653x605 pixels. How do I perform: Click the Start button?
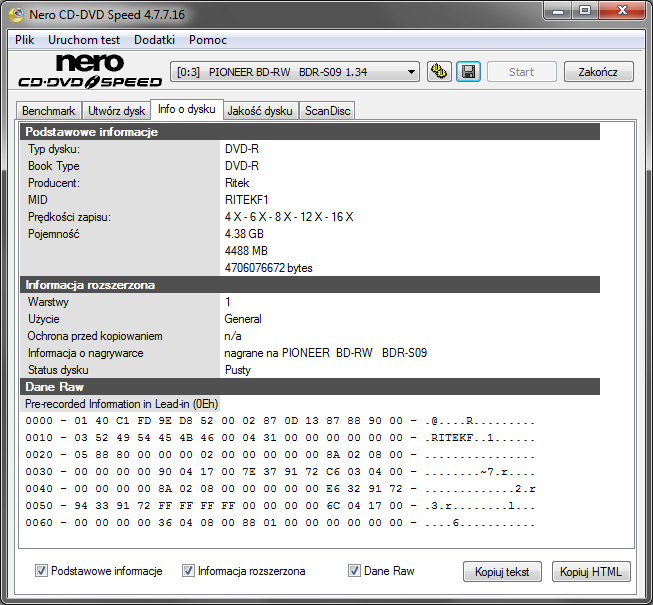(x=521, y=72)
